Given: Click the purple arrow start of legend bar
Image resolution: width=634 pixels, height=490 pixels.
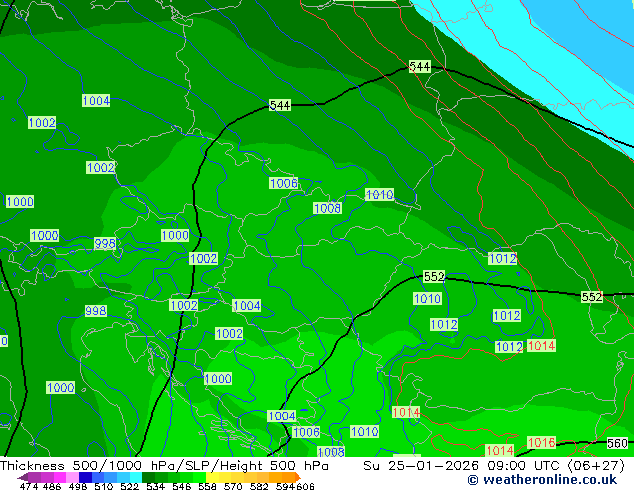Looking at the screenshot, I should click(x=22, y=477).
